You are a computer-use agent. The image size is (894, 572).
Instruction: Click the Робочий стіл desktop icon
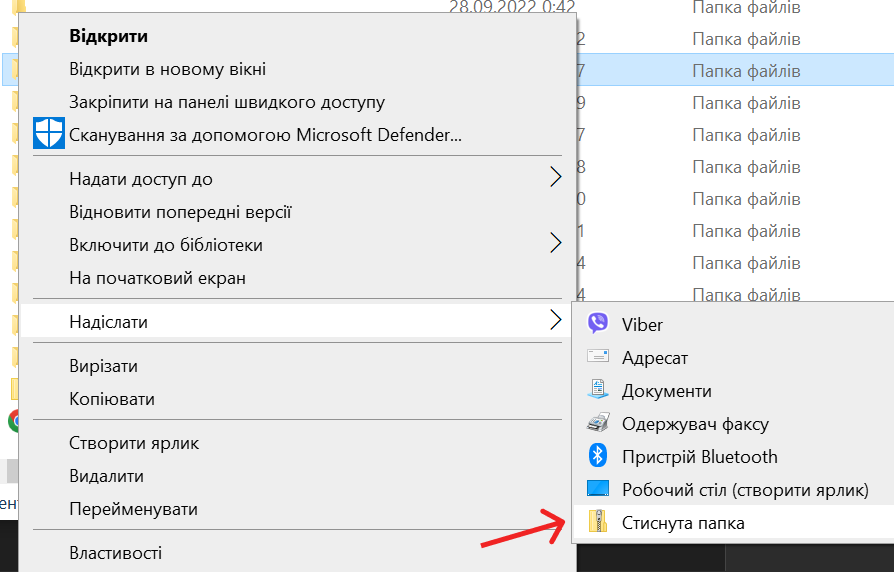point(598,489)
